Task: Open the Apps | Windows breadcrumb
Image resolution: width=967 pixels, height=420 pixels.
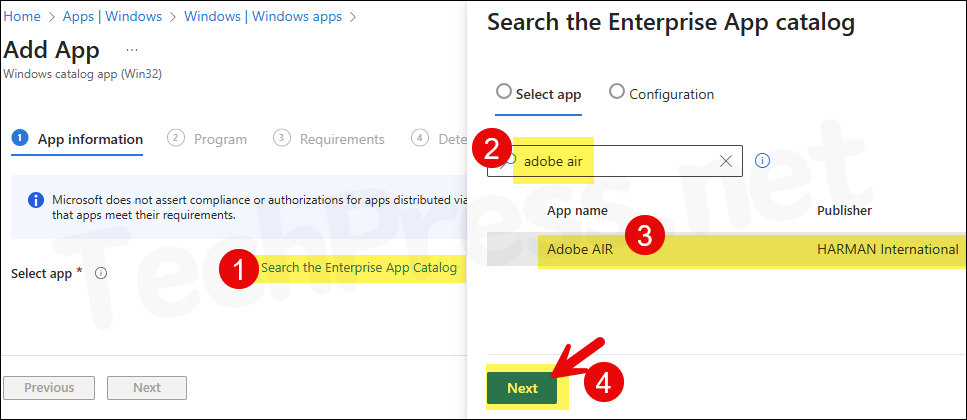Action: tap(112, 17)
